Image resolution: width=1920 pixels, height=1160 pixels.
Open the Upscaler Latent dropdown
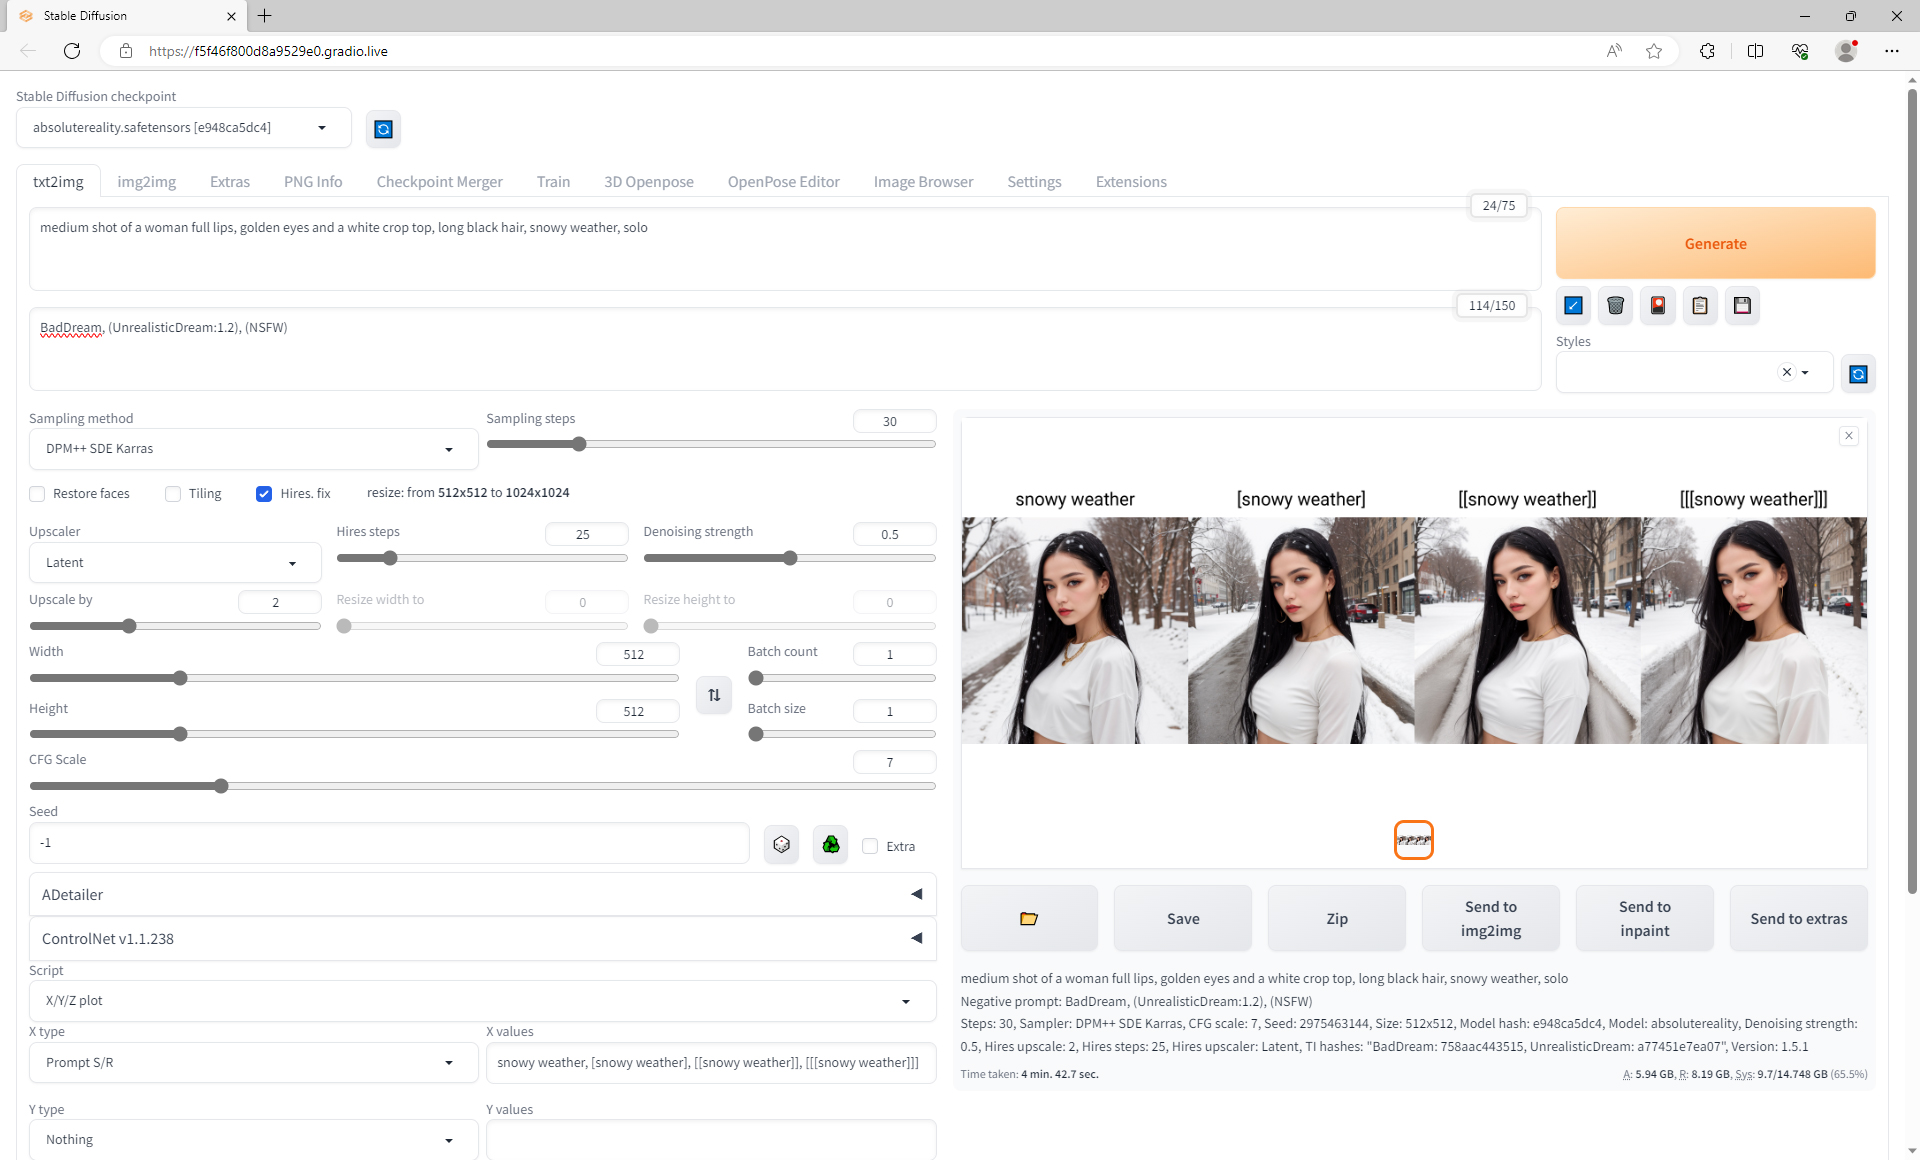coord(174,563)
